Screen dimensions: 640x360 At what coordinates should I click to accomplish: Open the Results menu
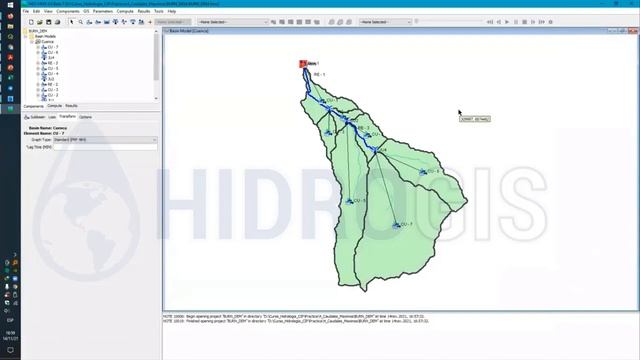point(144,11)
